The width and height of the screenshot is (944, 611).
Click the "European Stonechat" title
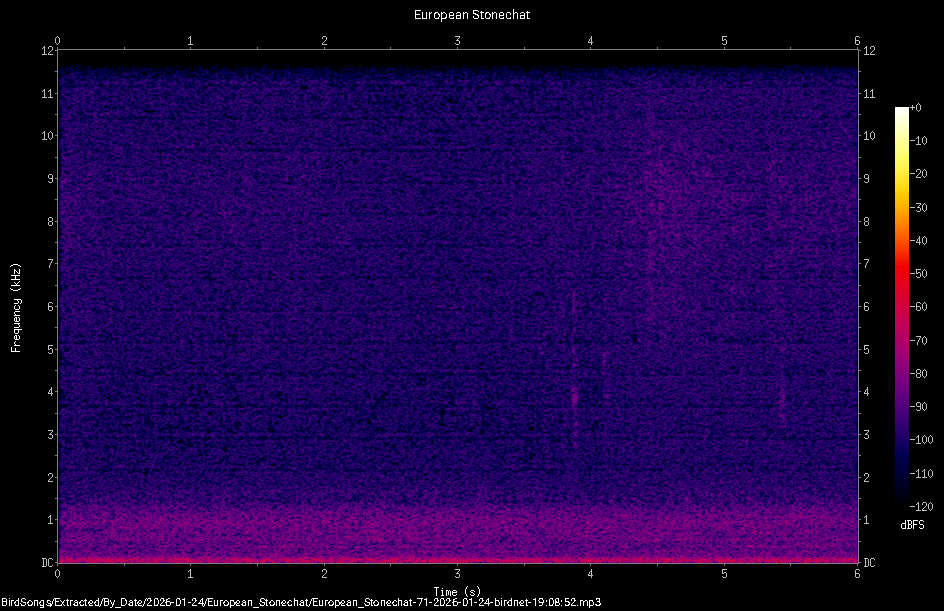coord(471,15)
